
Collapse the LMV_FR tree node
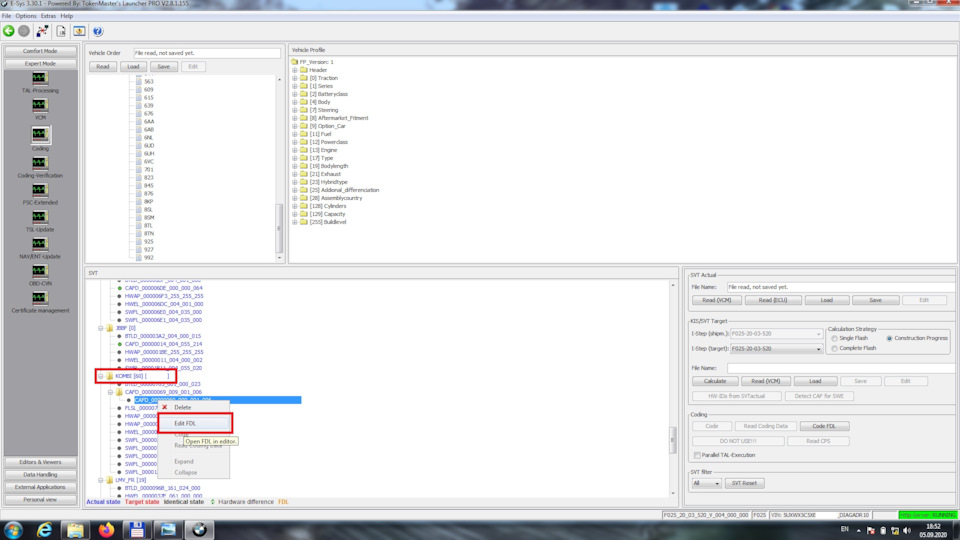click(x=101, y=480)
